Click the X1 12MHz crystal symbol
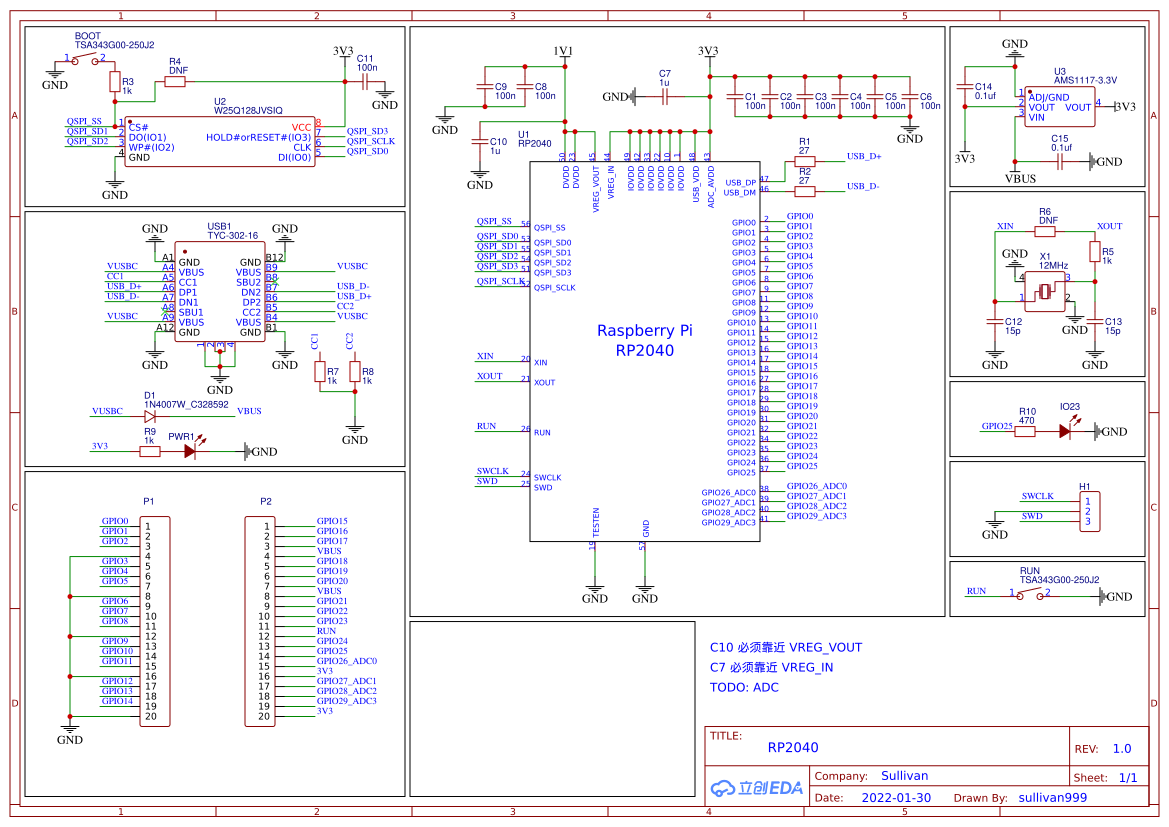1169x827 pixels. click(x=1045, y=292)
